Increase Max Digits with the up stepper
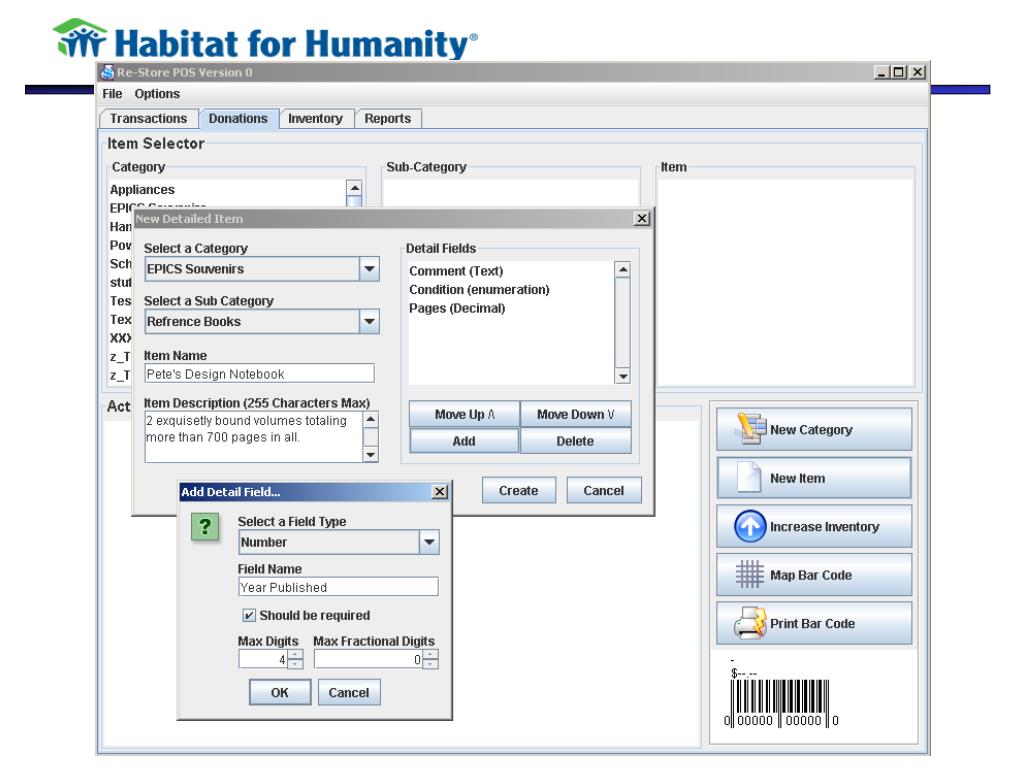Viewport: 1024px width, 768px height. (x=295, y=654)
